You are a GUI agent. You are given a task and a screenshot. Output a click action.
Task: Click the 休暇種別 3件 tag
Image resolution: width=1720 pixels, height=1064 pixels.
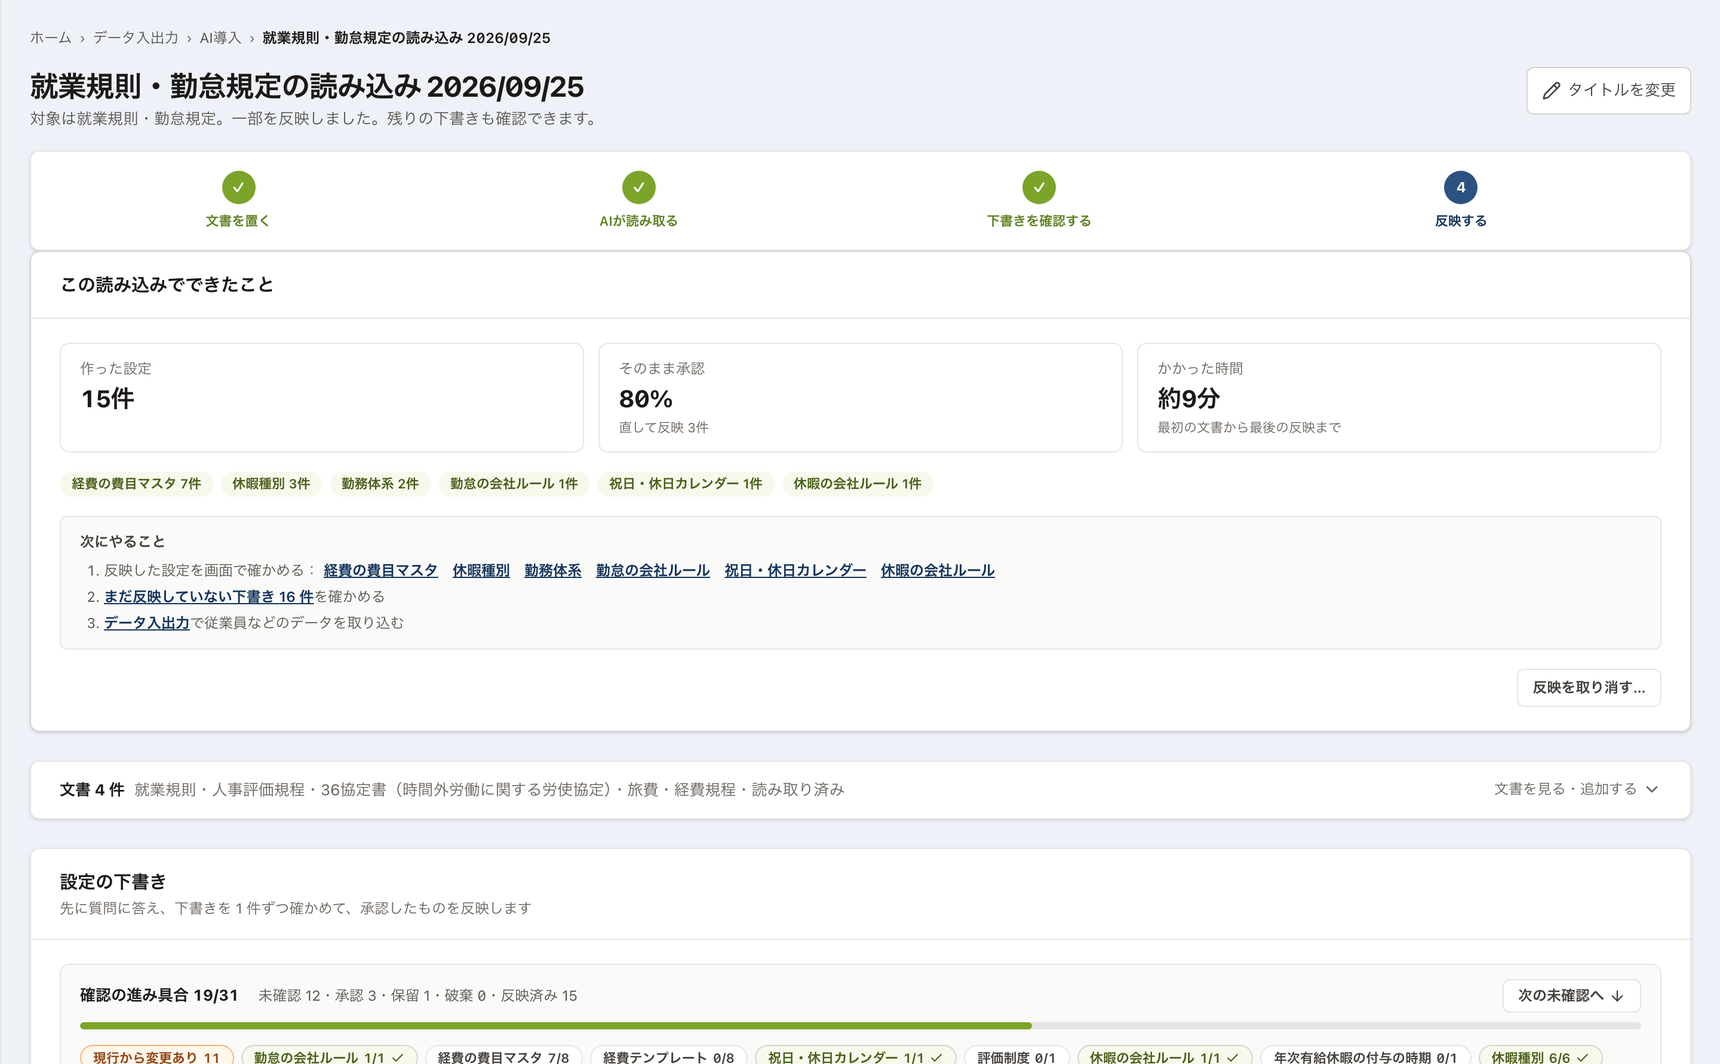point(271,484)
